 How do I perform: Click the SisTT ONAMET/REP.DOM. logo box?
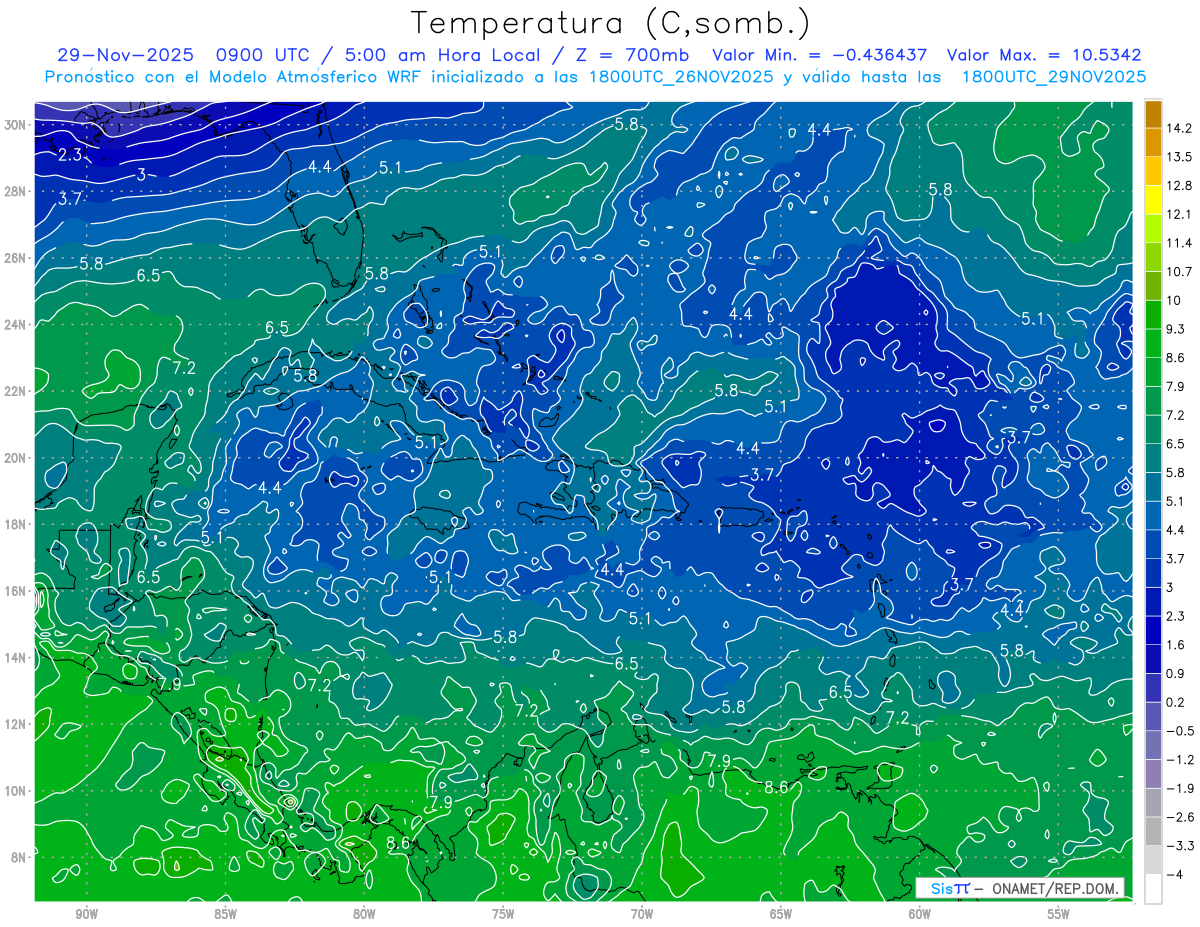pos(1020,888)
